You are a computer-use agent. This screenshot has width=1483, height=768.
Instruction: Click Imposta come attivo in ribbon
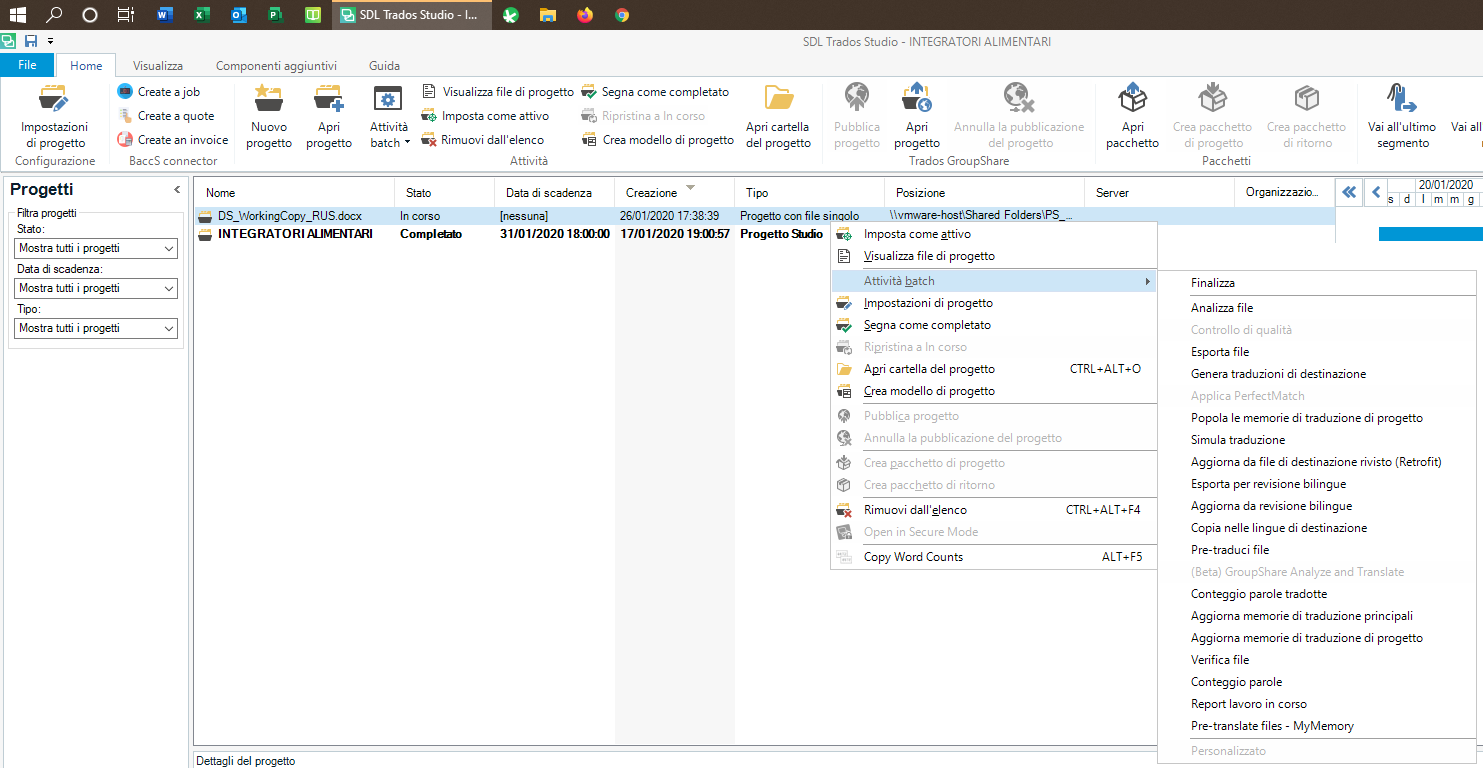coord(485,116)
